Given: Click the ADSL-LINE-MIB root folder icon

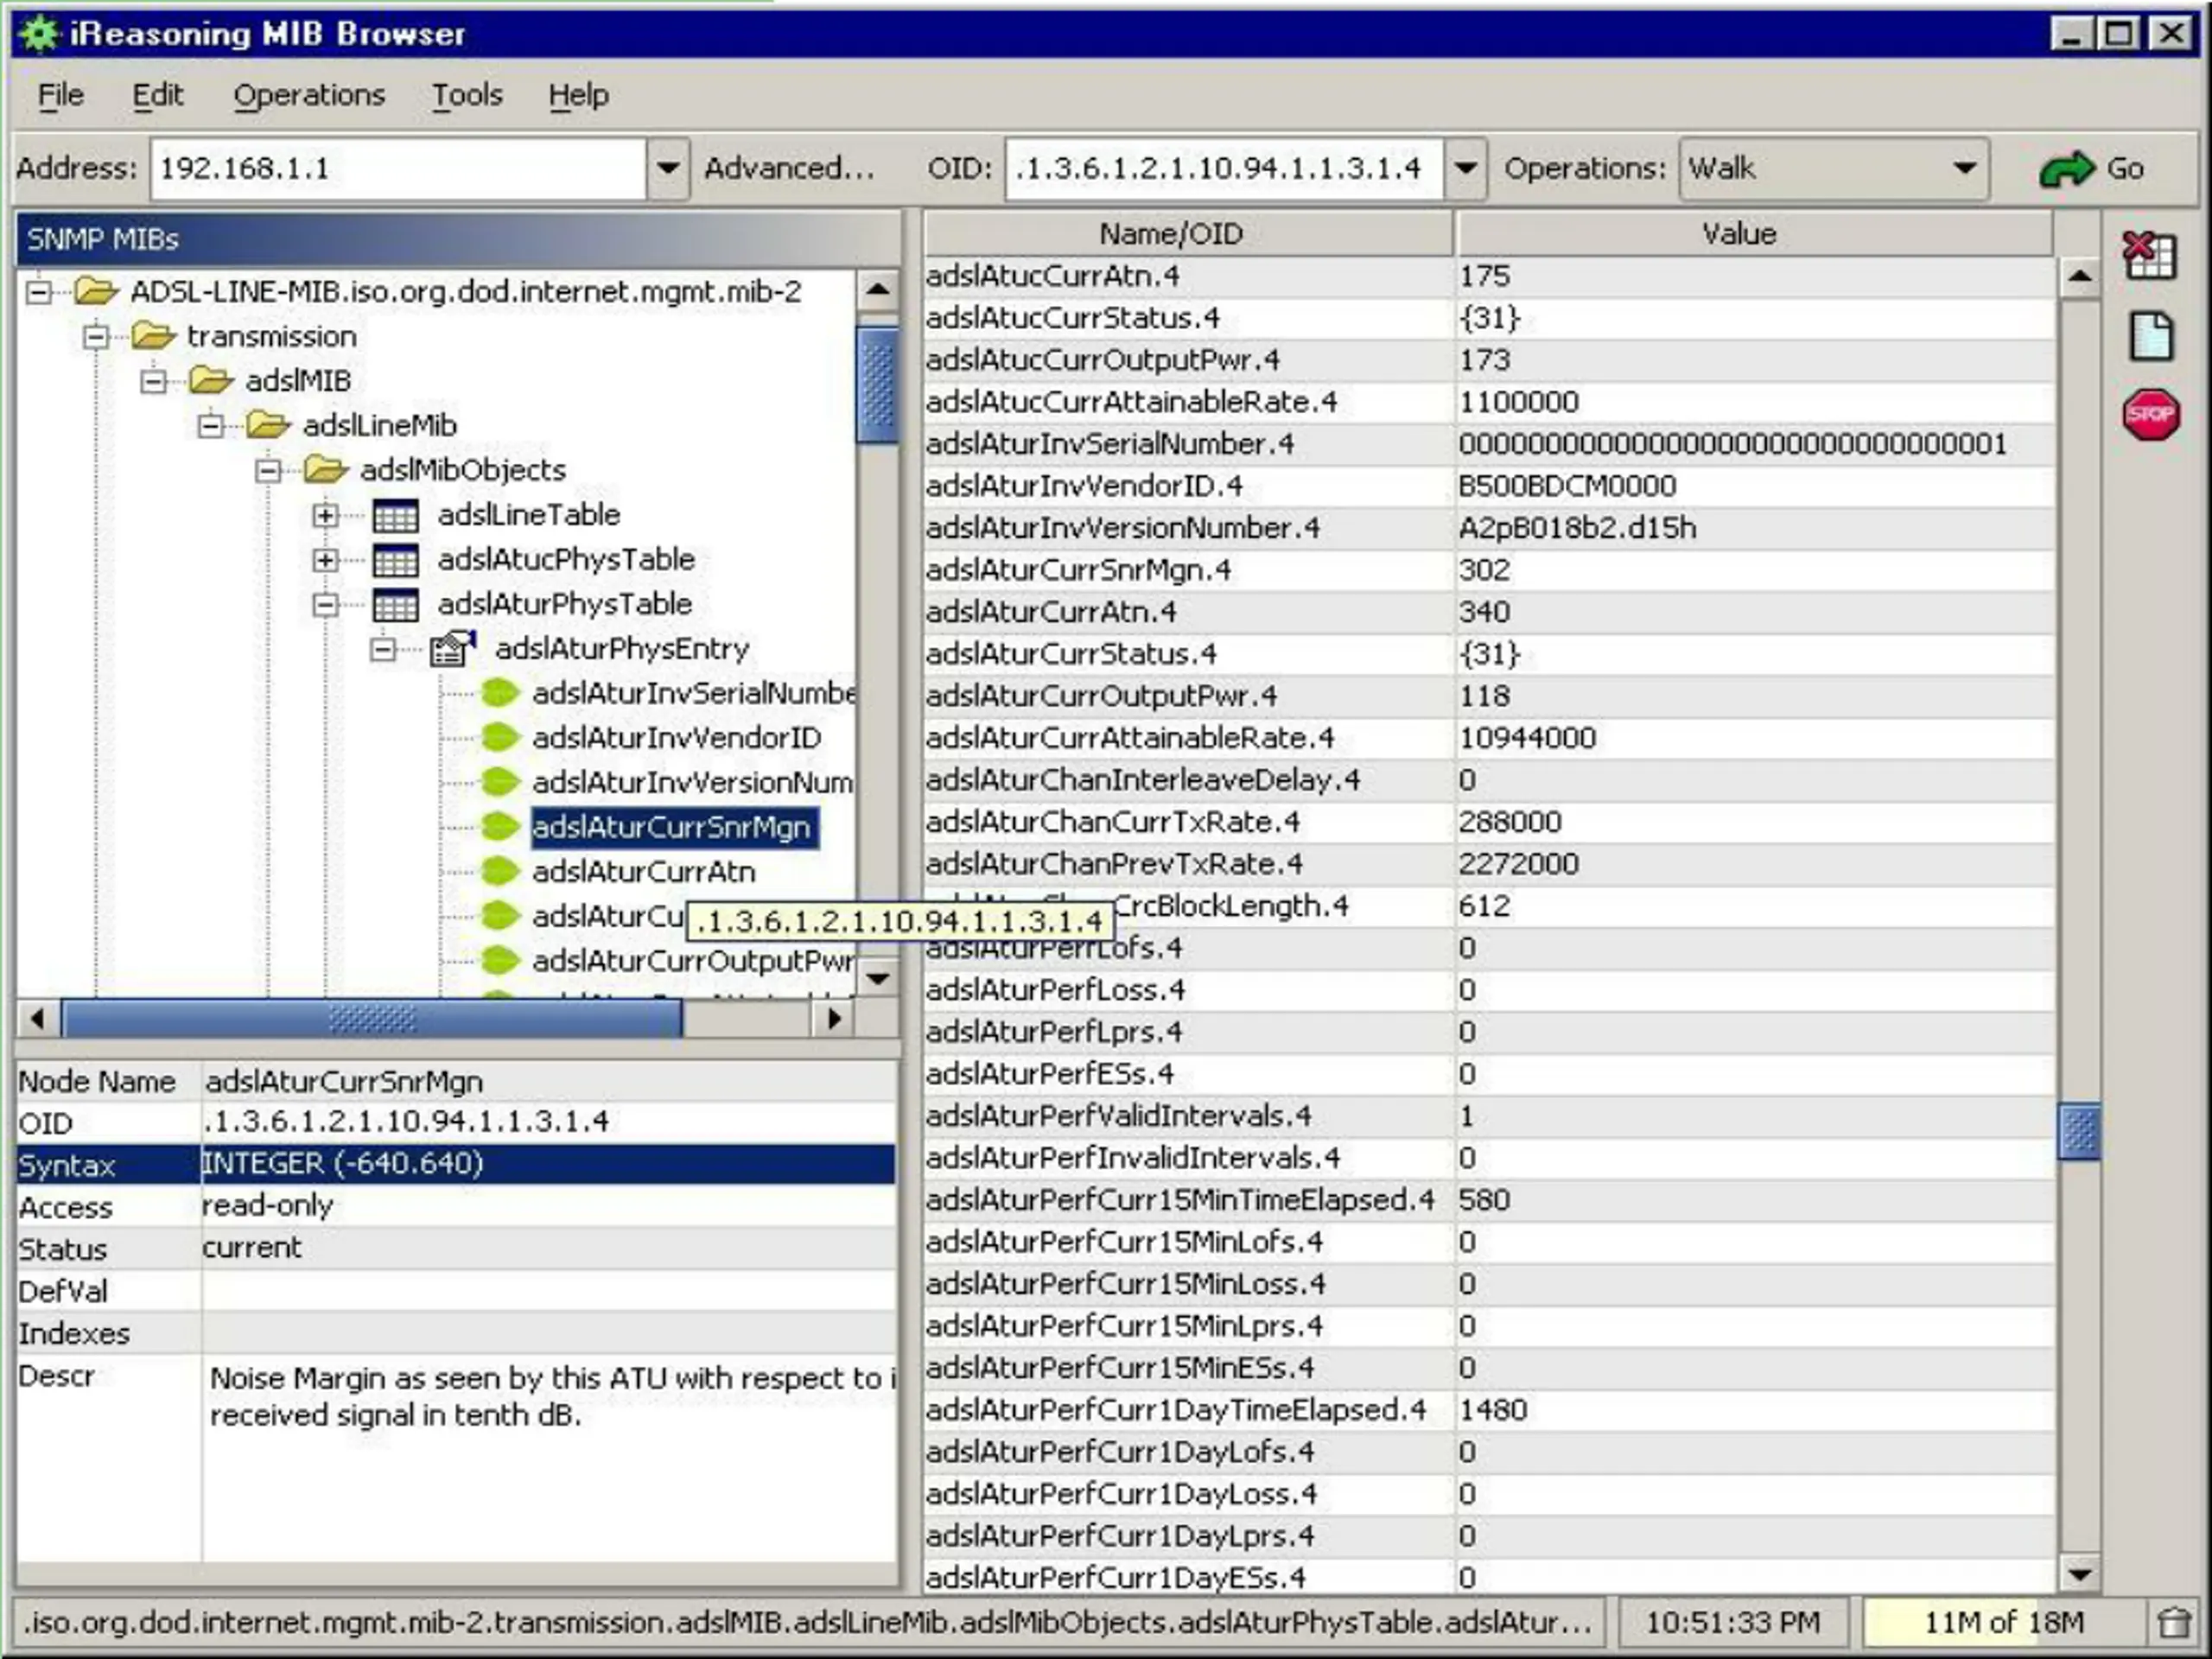Looking at the screenshot, I should 97,292.
